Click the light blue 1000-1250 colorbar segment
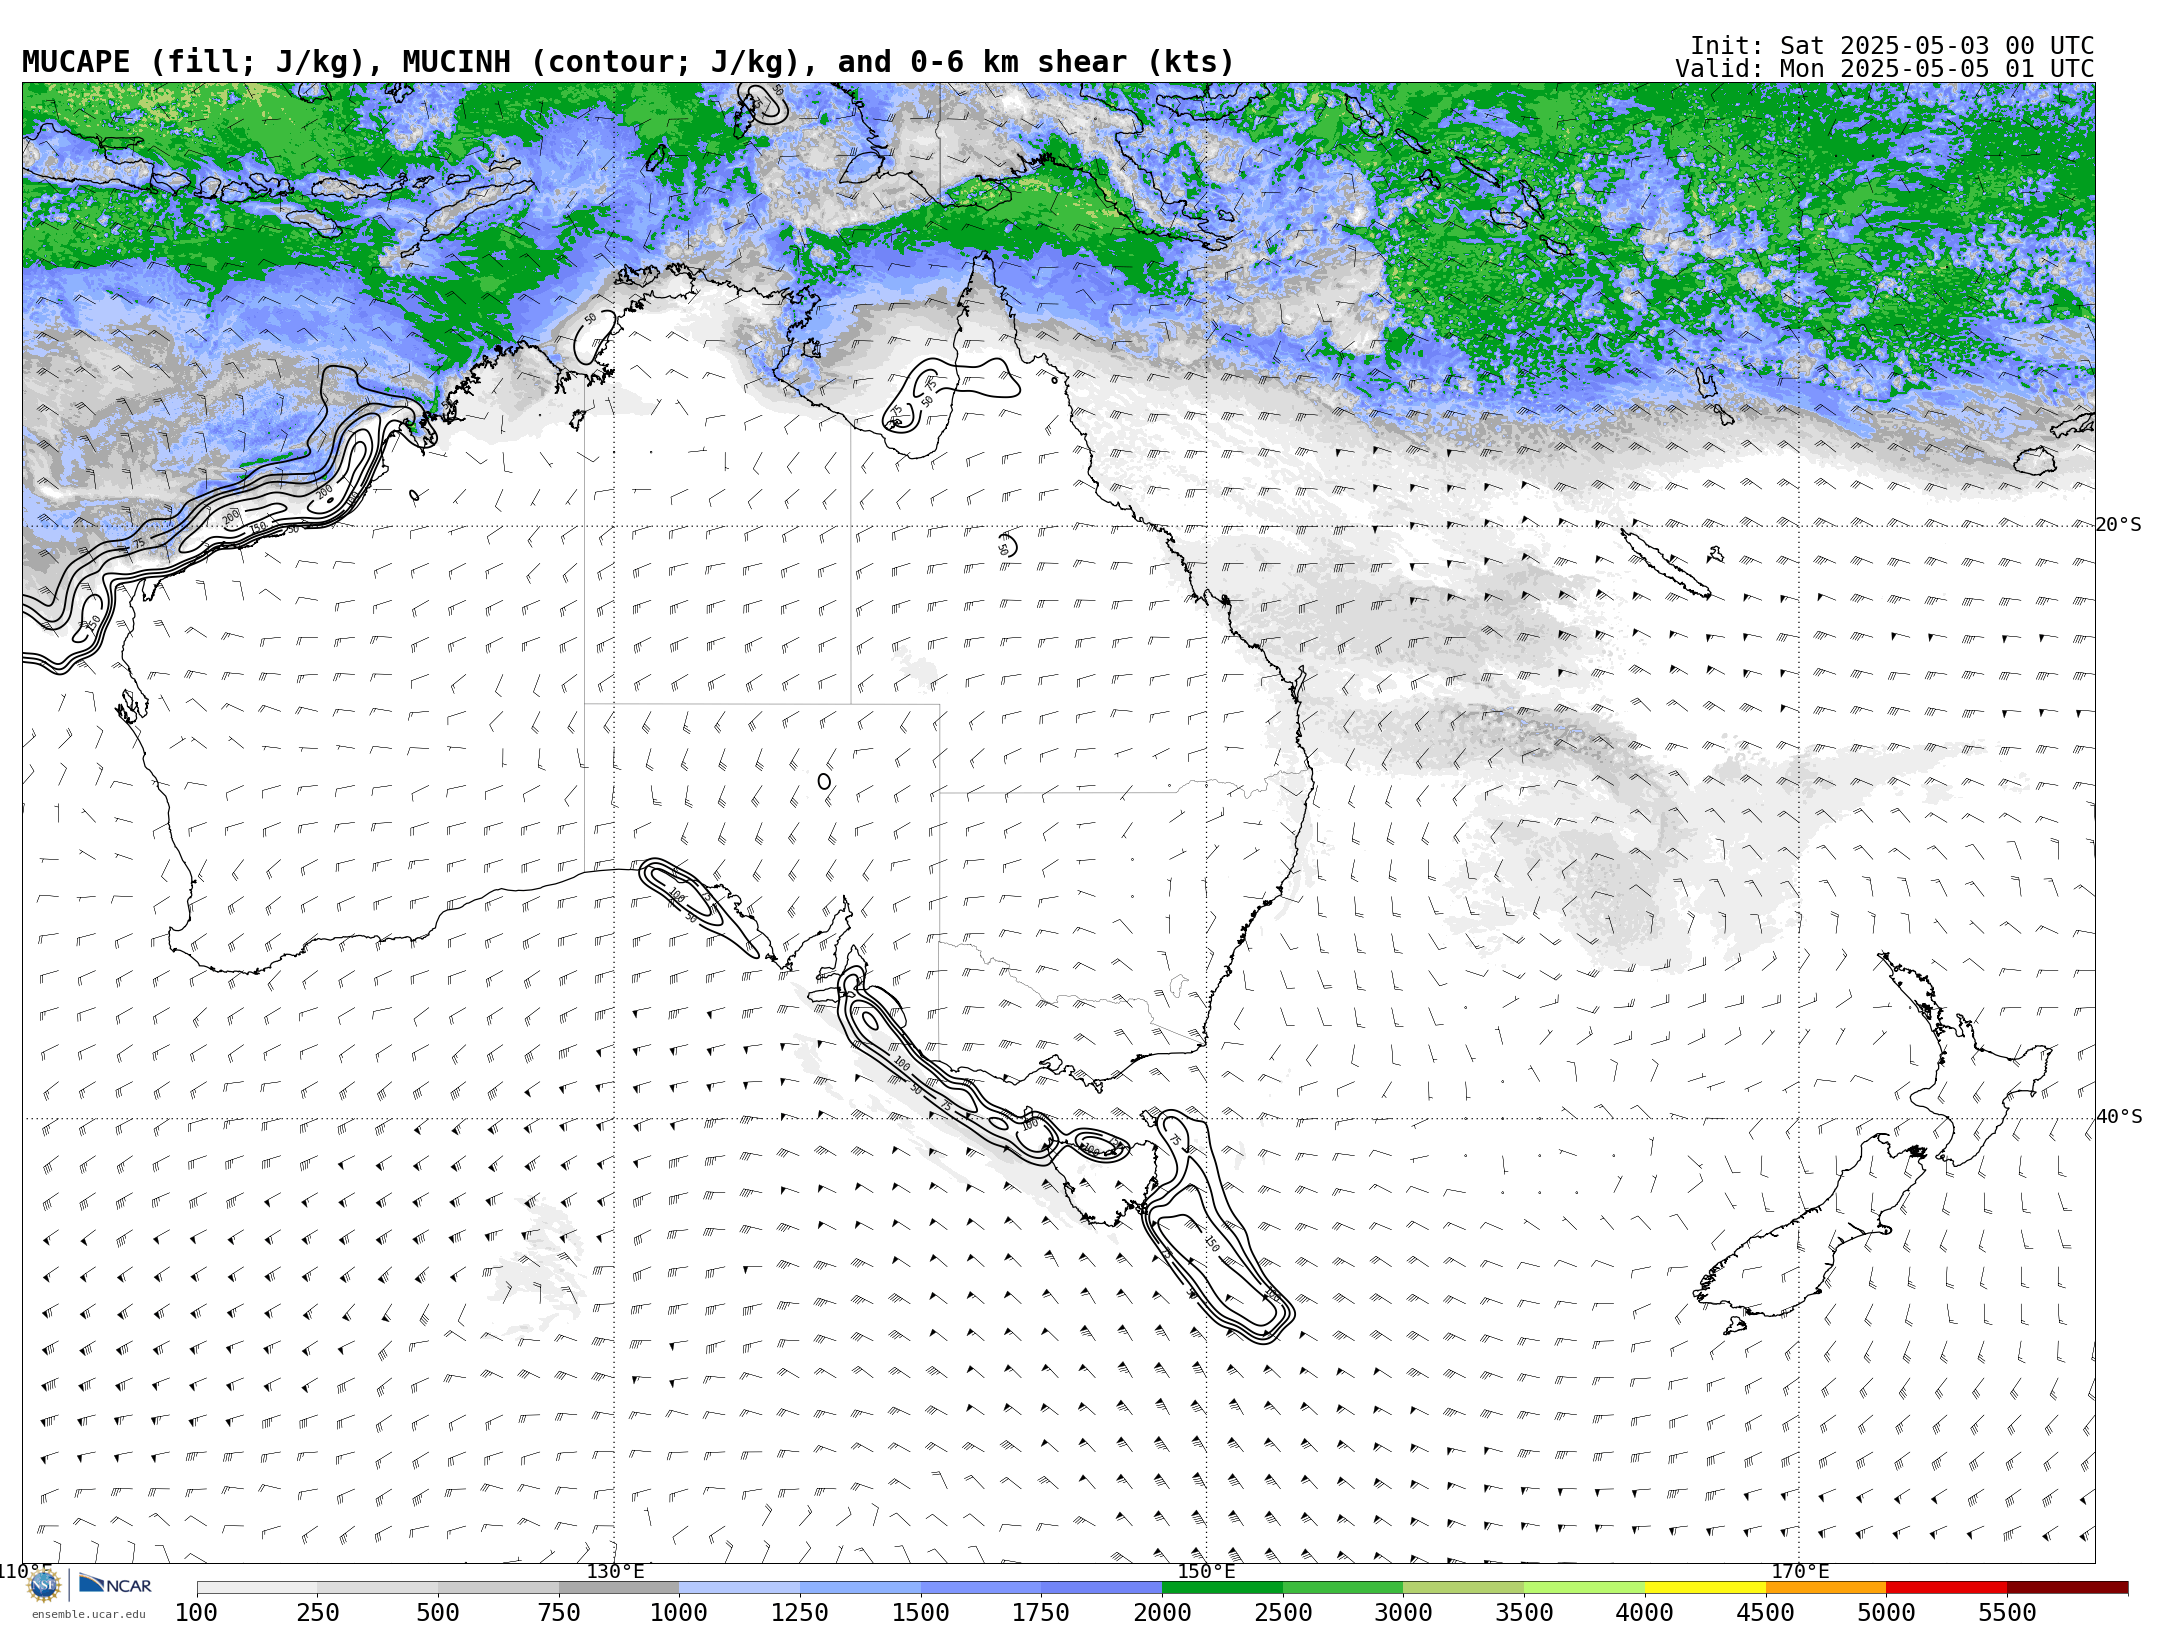The image size is (2160, 1626). tap(739, 1588)
